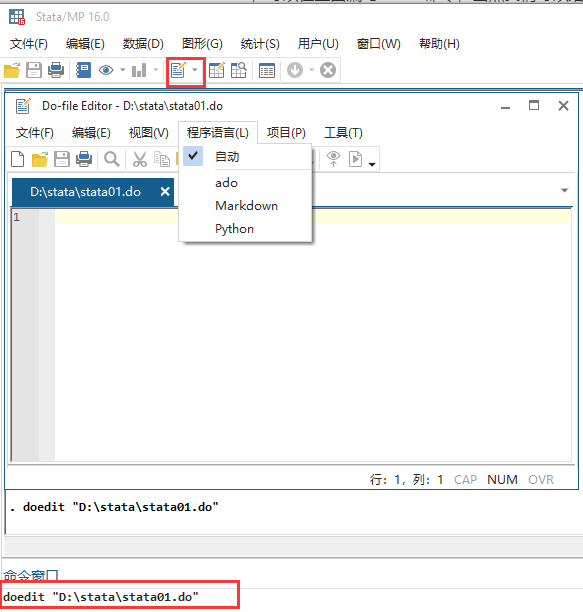583x612 pixels.
Task: Expand the Do-file Editor icon dropdown arrow
Action: click(194, 70)
